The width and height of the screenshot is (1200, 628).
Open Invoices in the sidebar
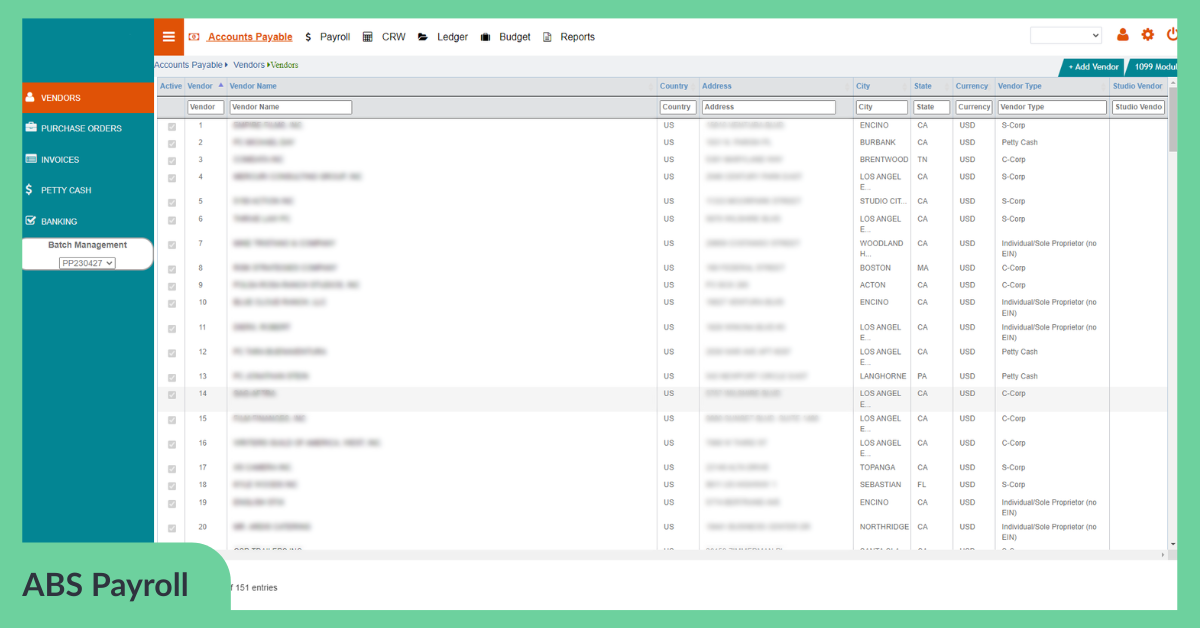point(87,159)
